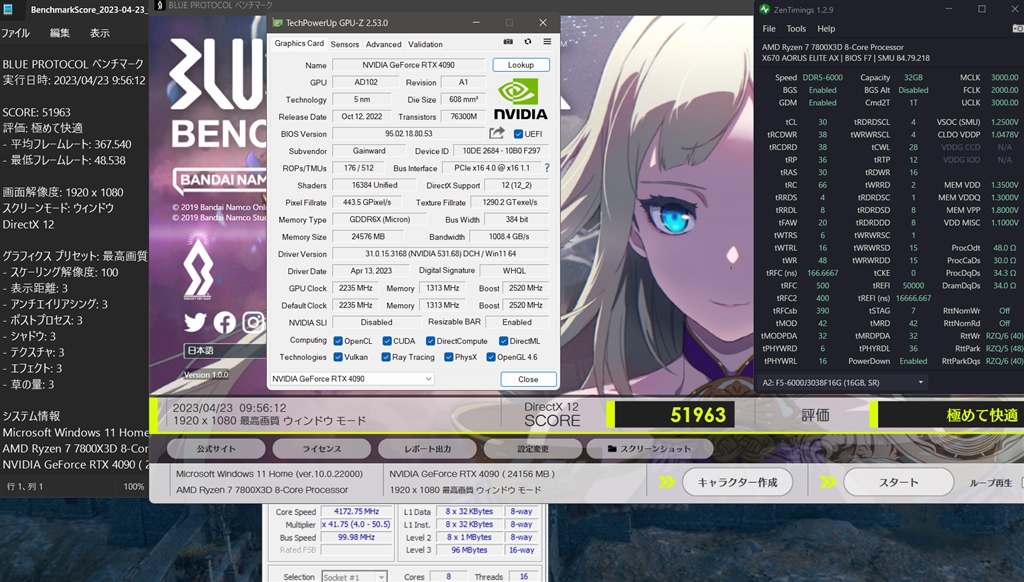The image size is (1024, 582).
Task: Click the GPU-Z refresh icon
Action: coord(528,42)
